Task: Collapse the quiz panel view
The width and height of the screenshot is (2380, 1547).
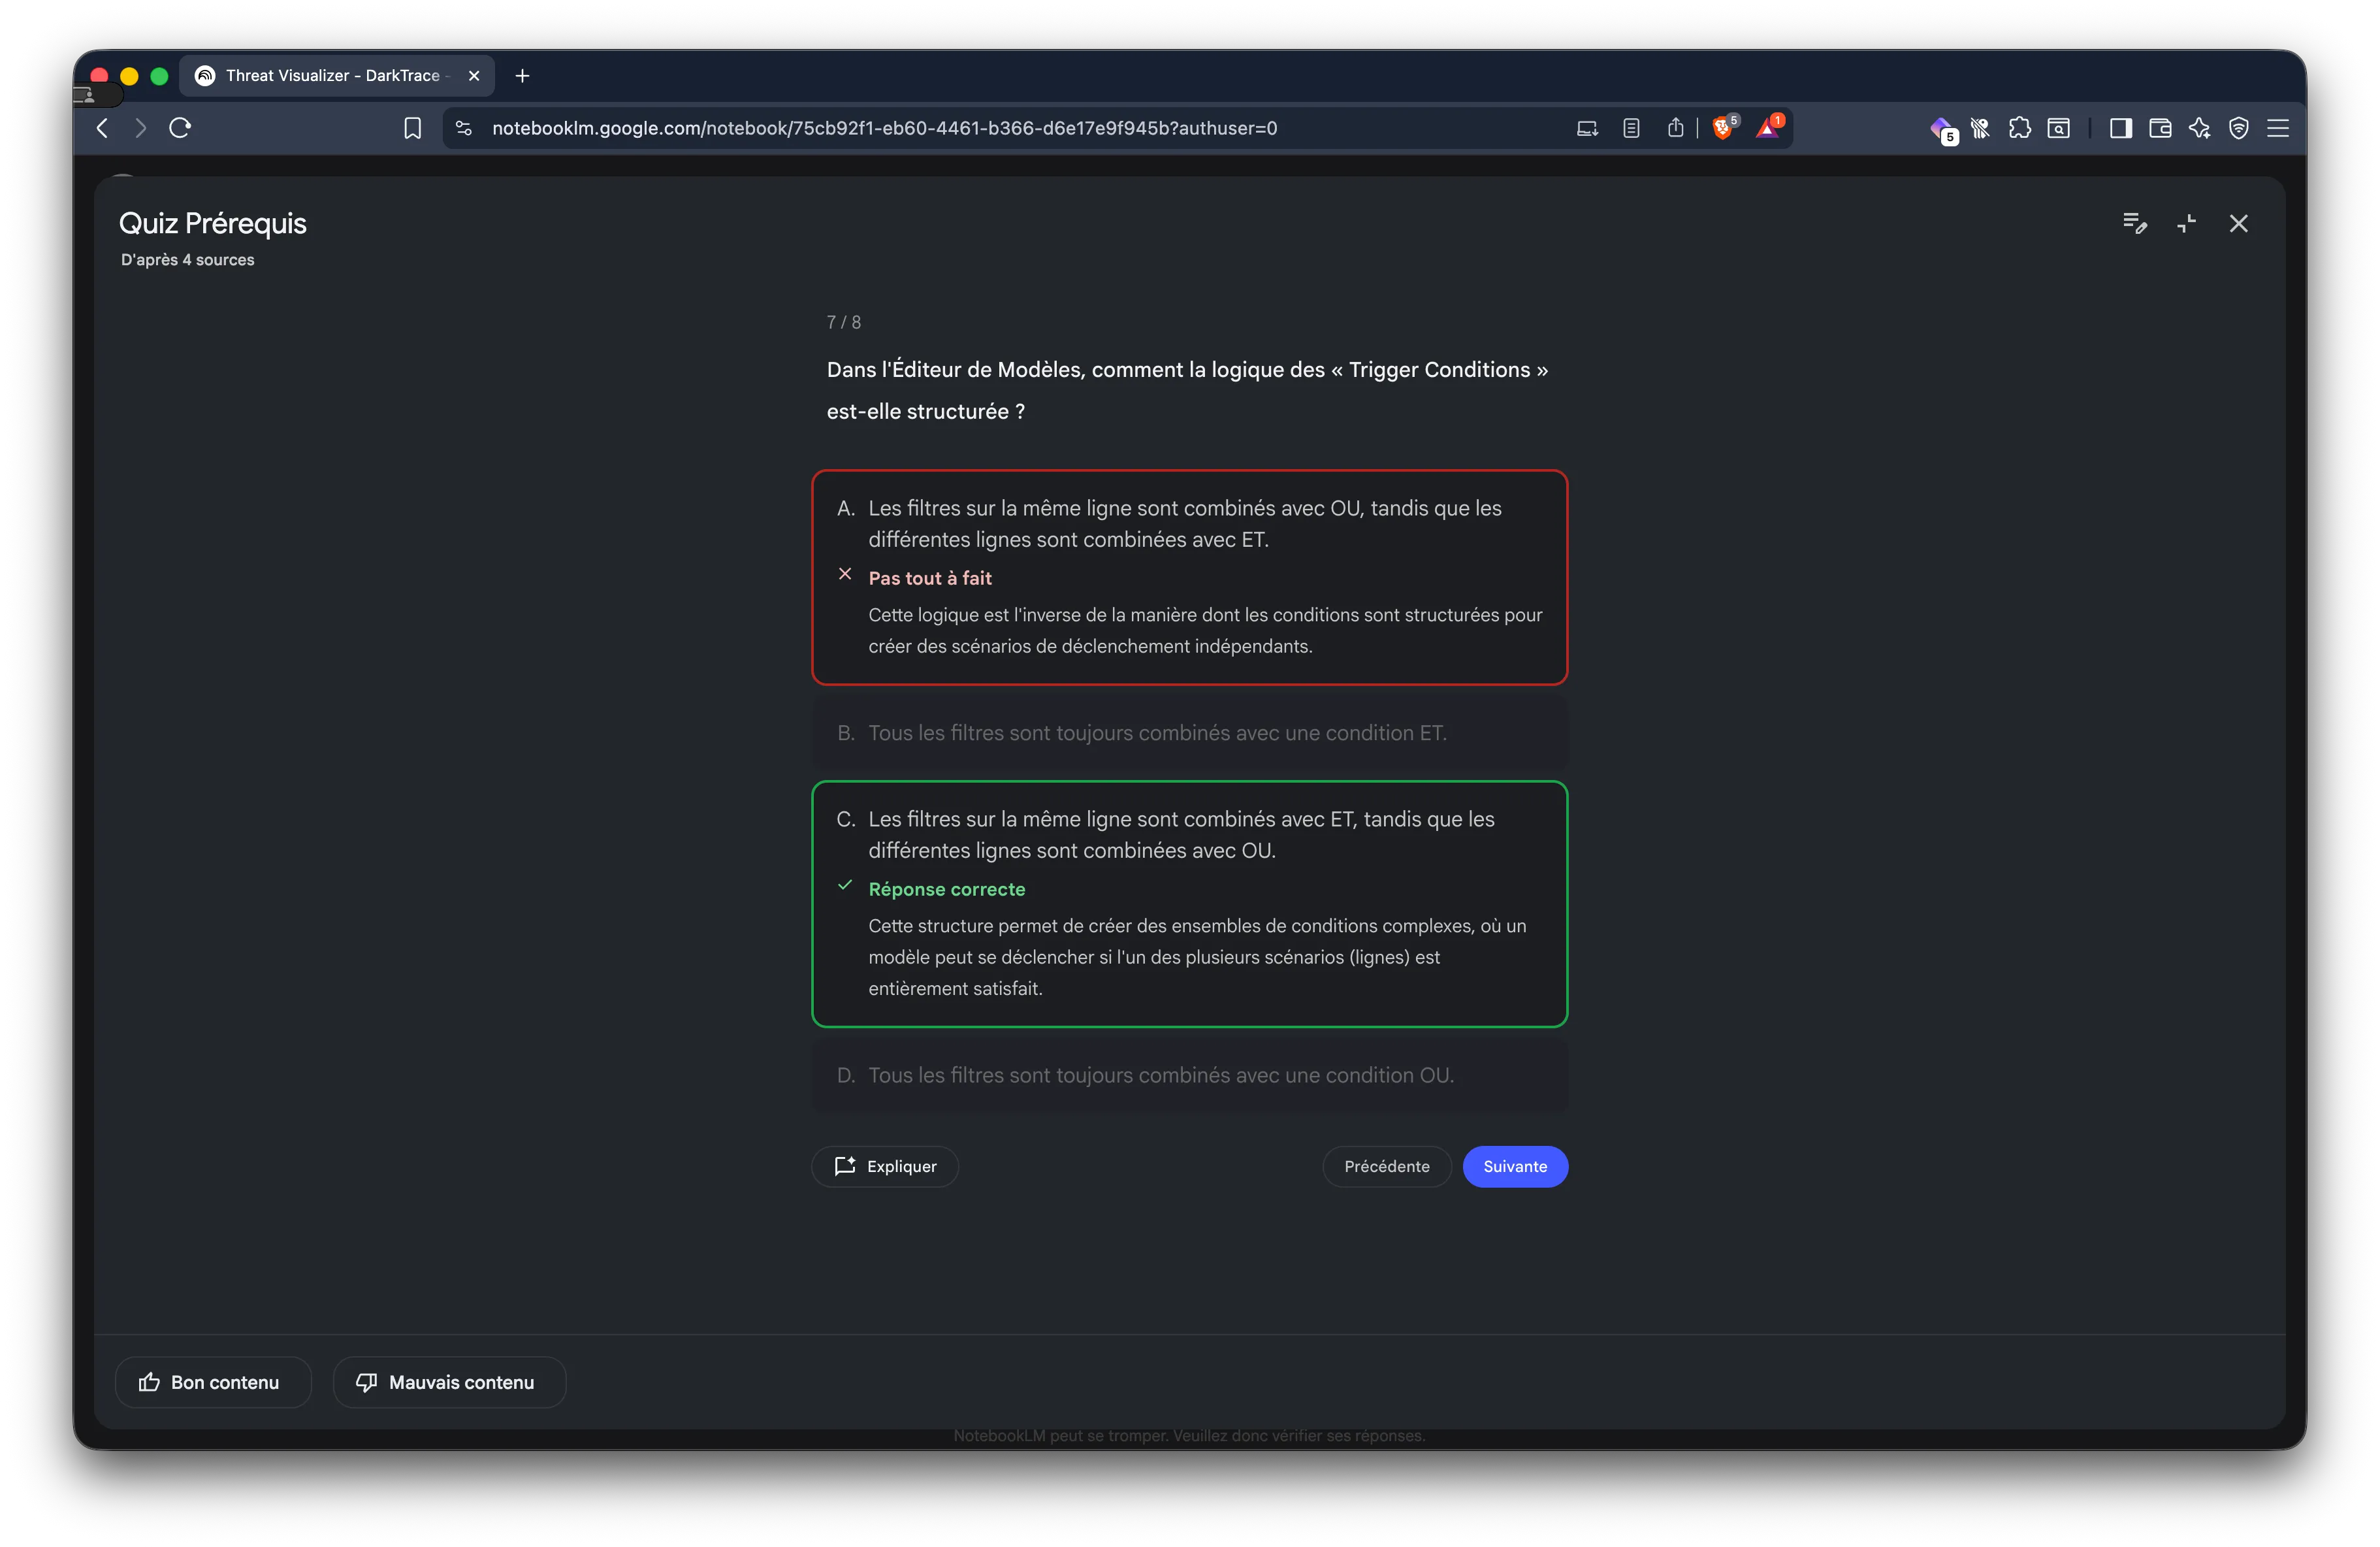Action: point(2187,224)
